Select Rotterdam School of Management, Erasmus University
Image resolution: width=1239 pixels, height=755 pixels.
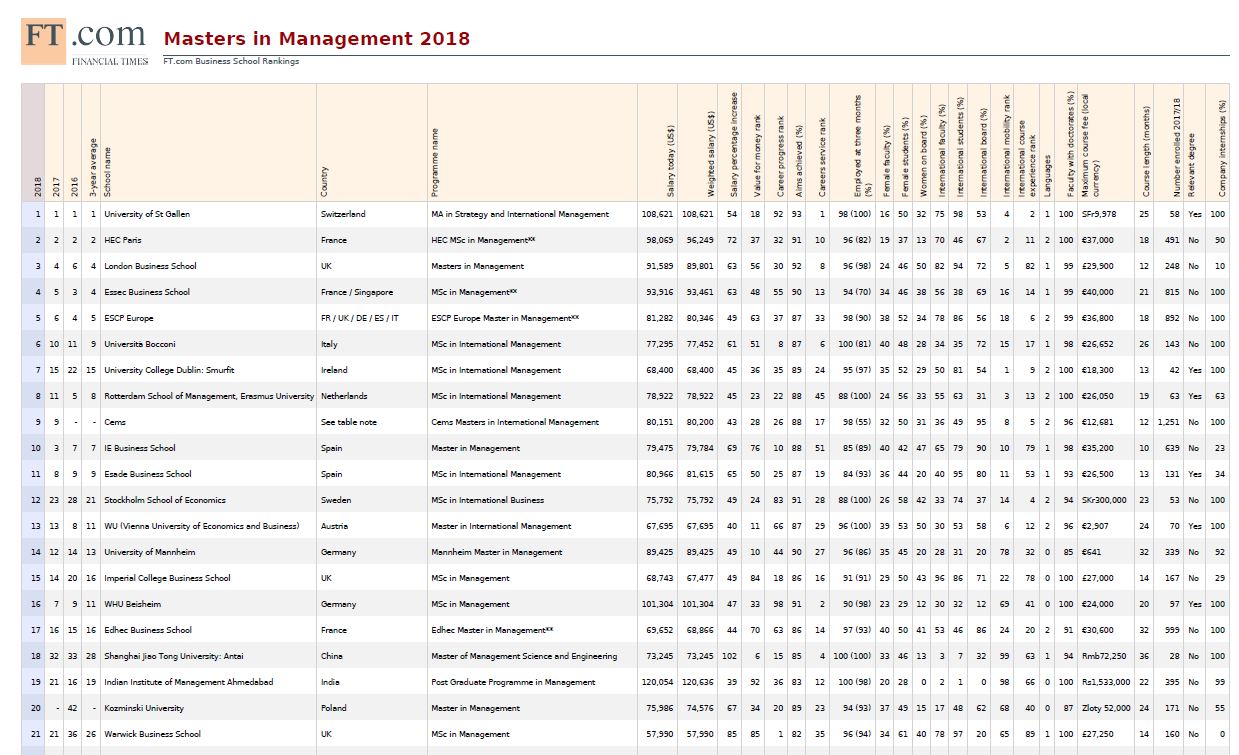pos(209,396)
